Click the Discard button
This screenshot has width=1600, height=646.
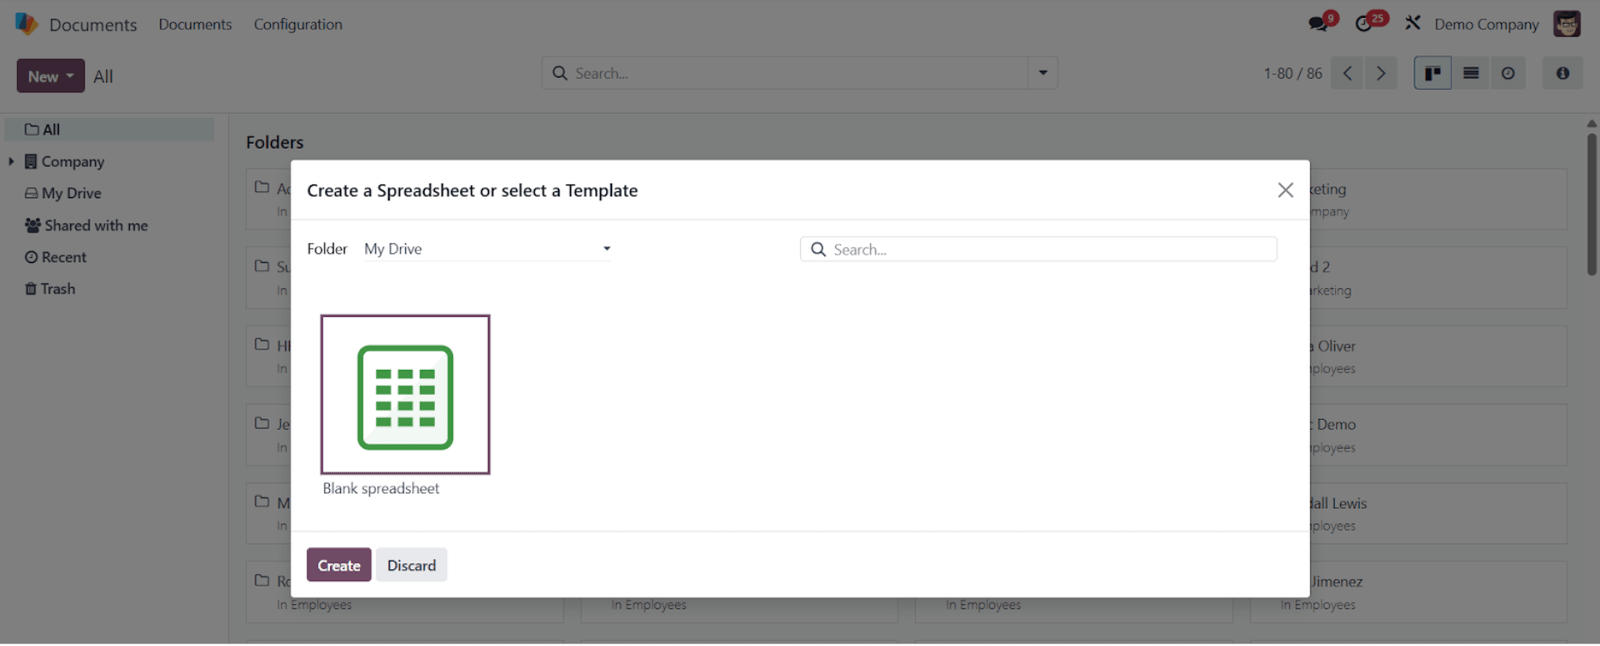click(x=412, y=565)
